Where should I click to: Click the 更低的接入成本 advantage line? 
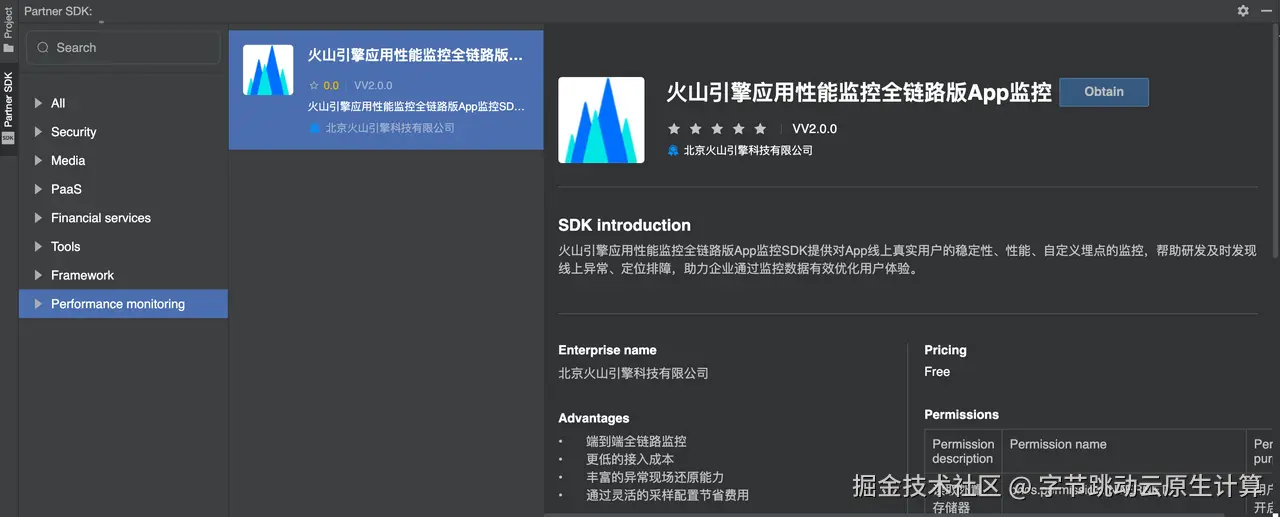[x=630, y=459]
